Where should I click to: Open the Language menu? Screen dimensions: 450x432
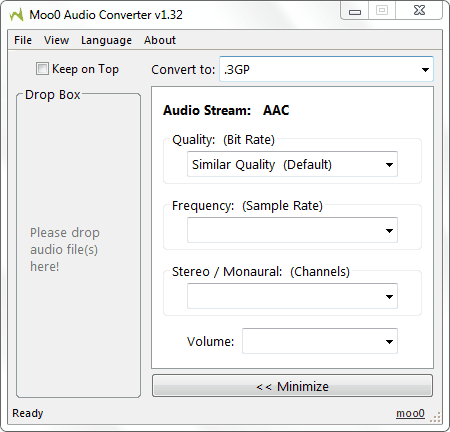coord(106,40)
